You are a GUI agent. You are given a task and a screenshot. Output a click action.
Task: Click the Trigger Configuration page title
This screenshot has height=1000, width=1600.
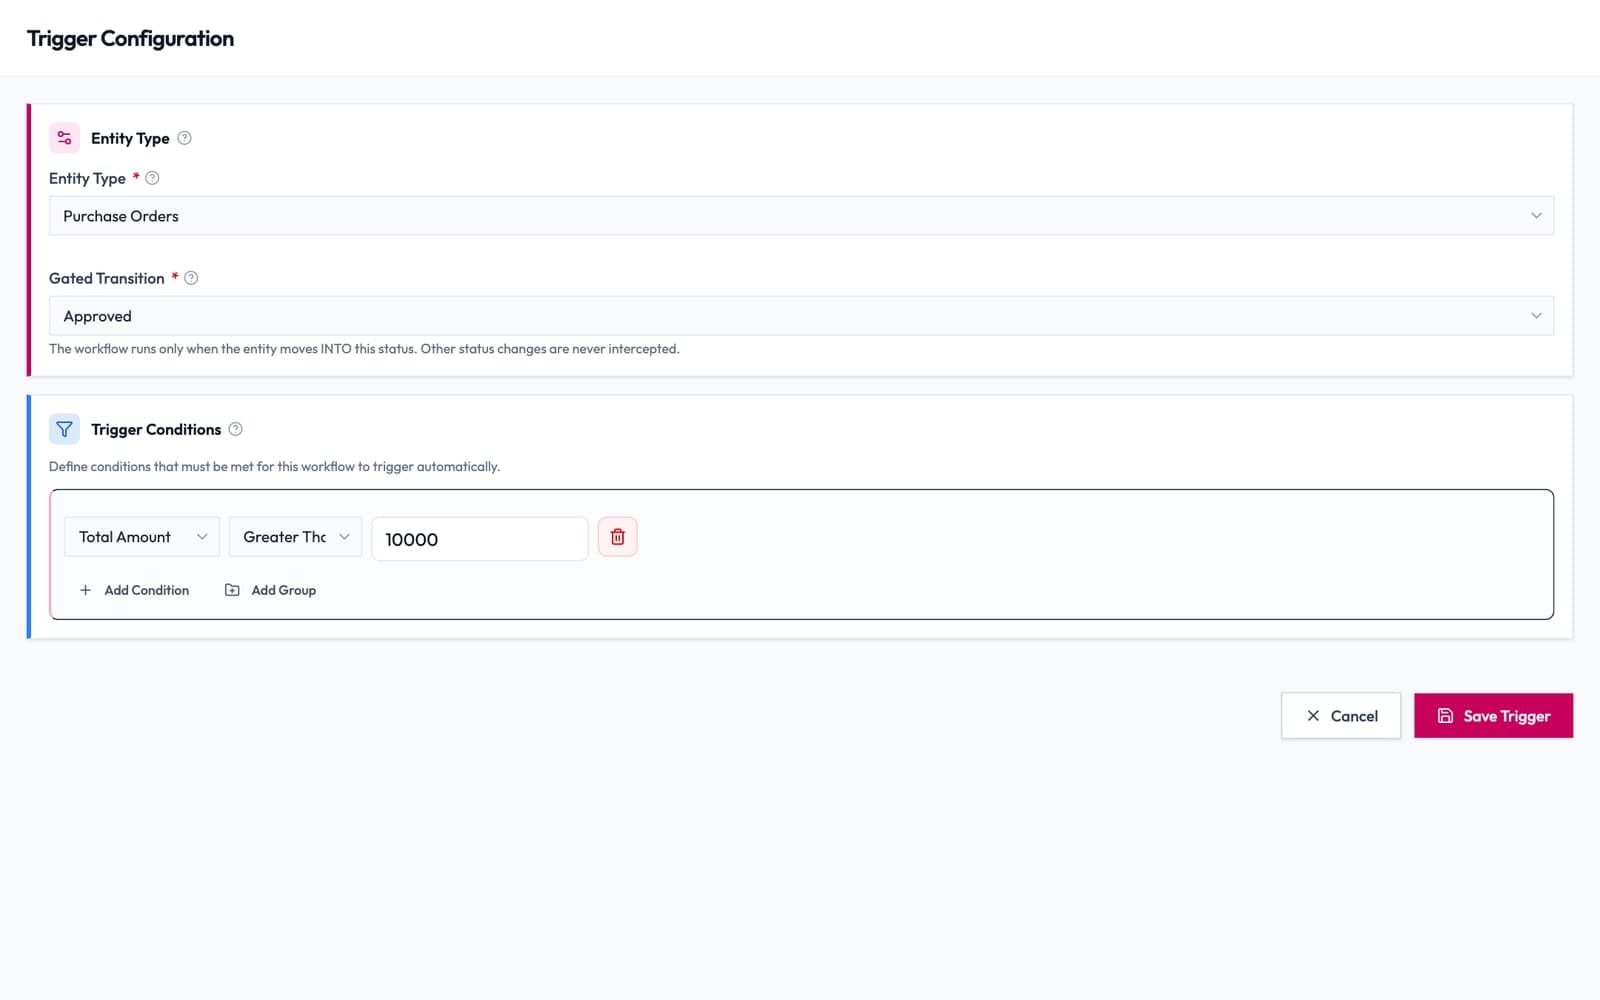(x=130, y=39)
